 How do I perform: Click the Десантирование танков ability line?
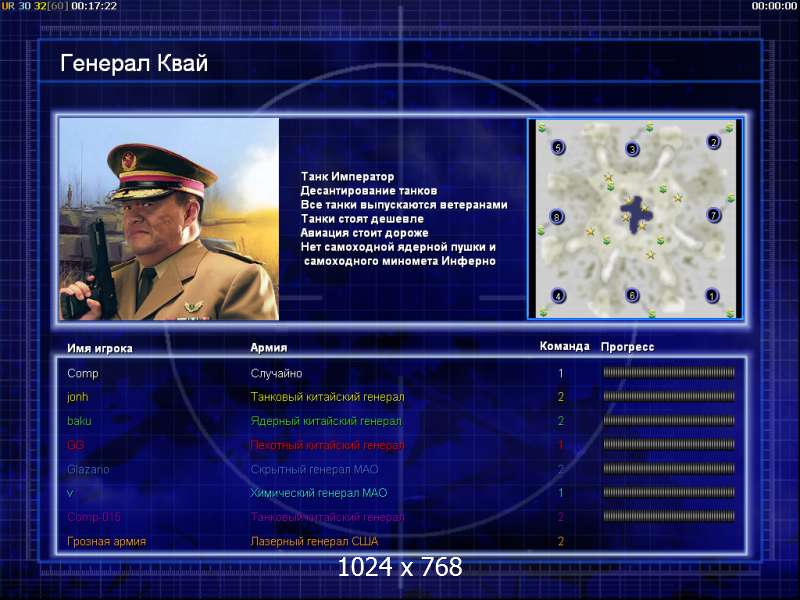click(369, 191)
